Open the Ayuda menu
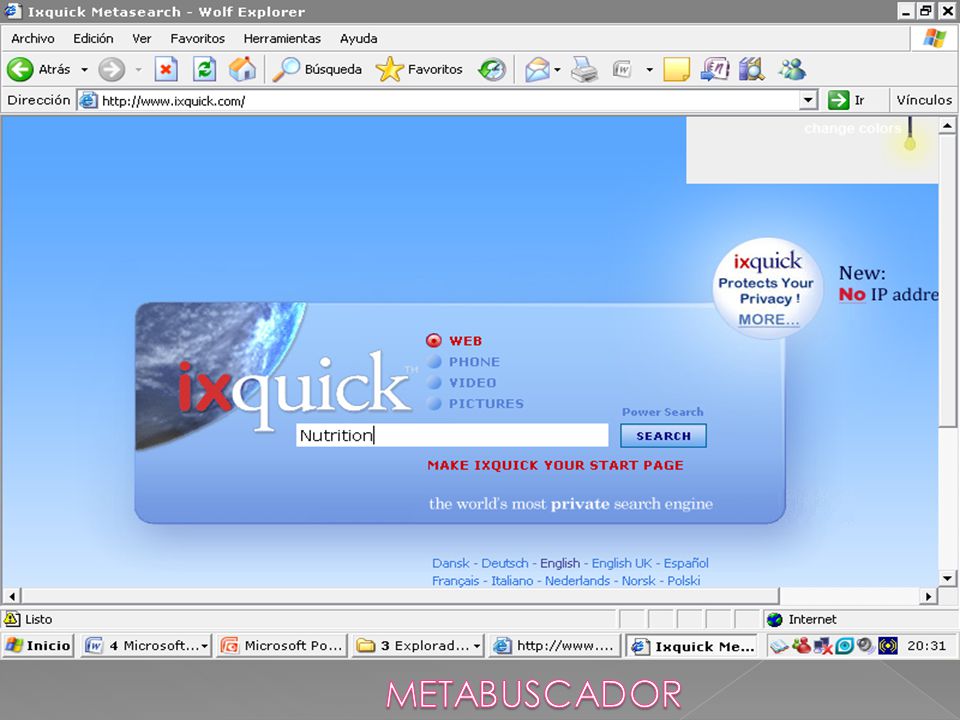 coord(358,39)
